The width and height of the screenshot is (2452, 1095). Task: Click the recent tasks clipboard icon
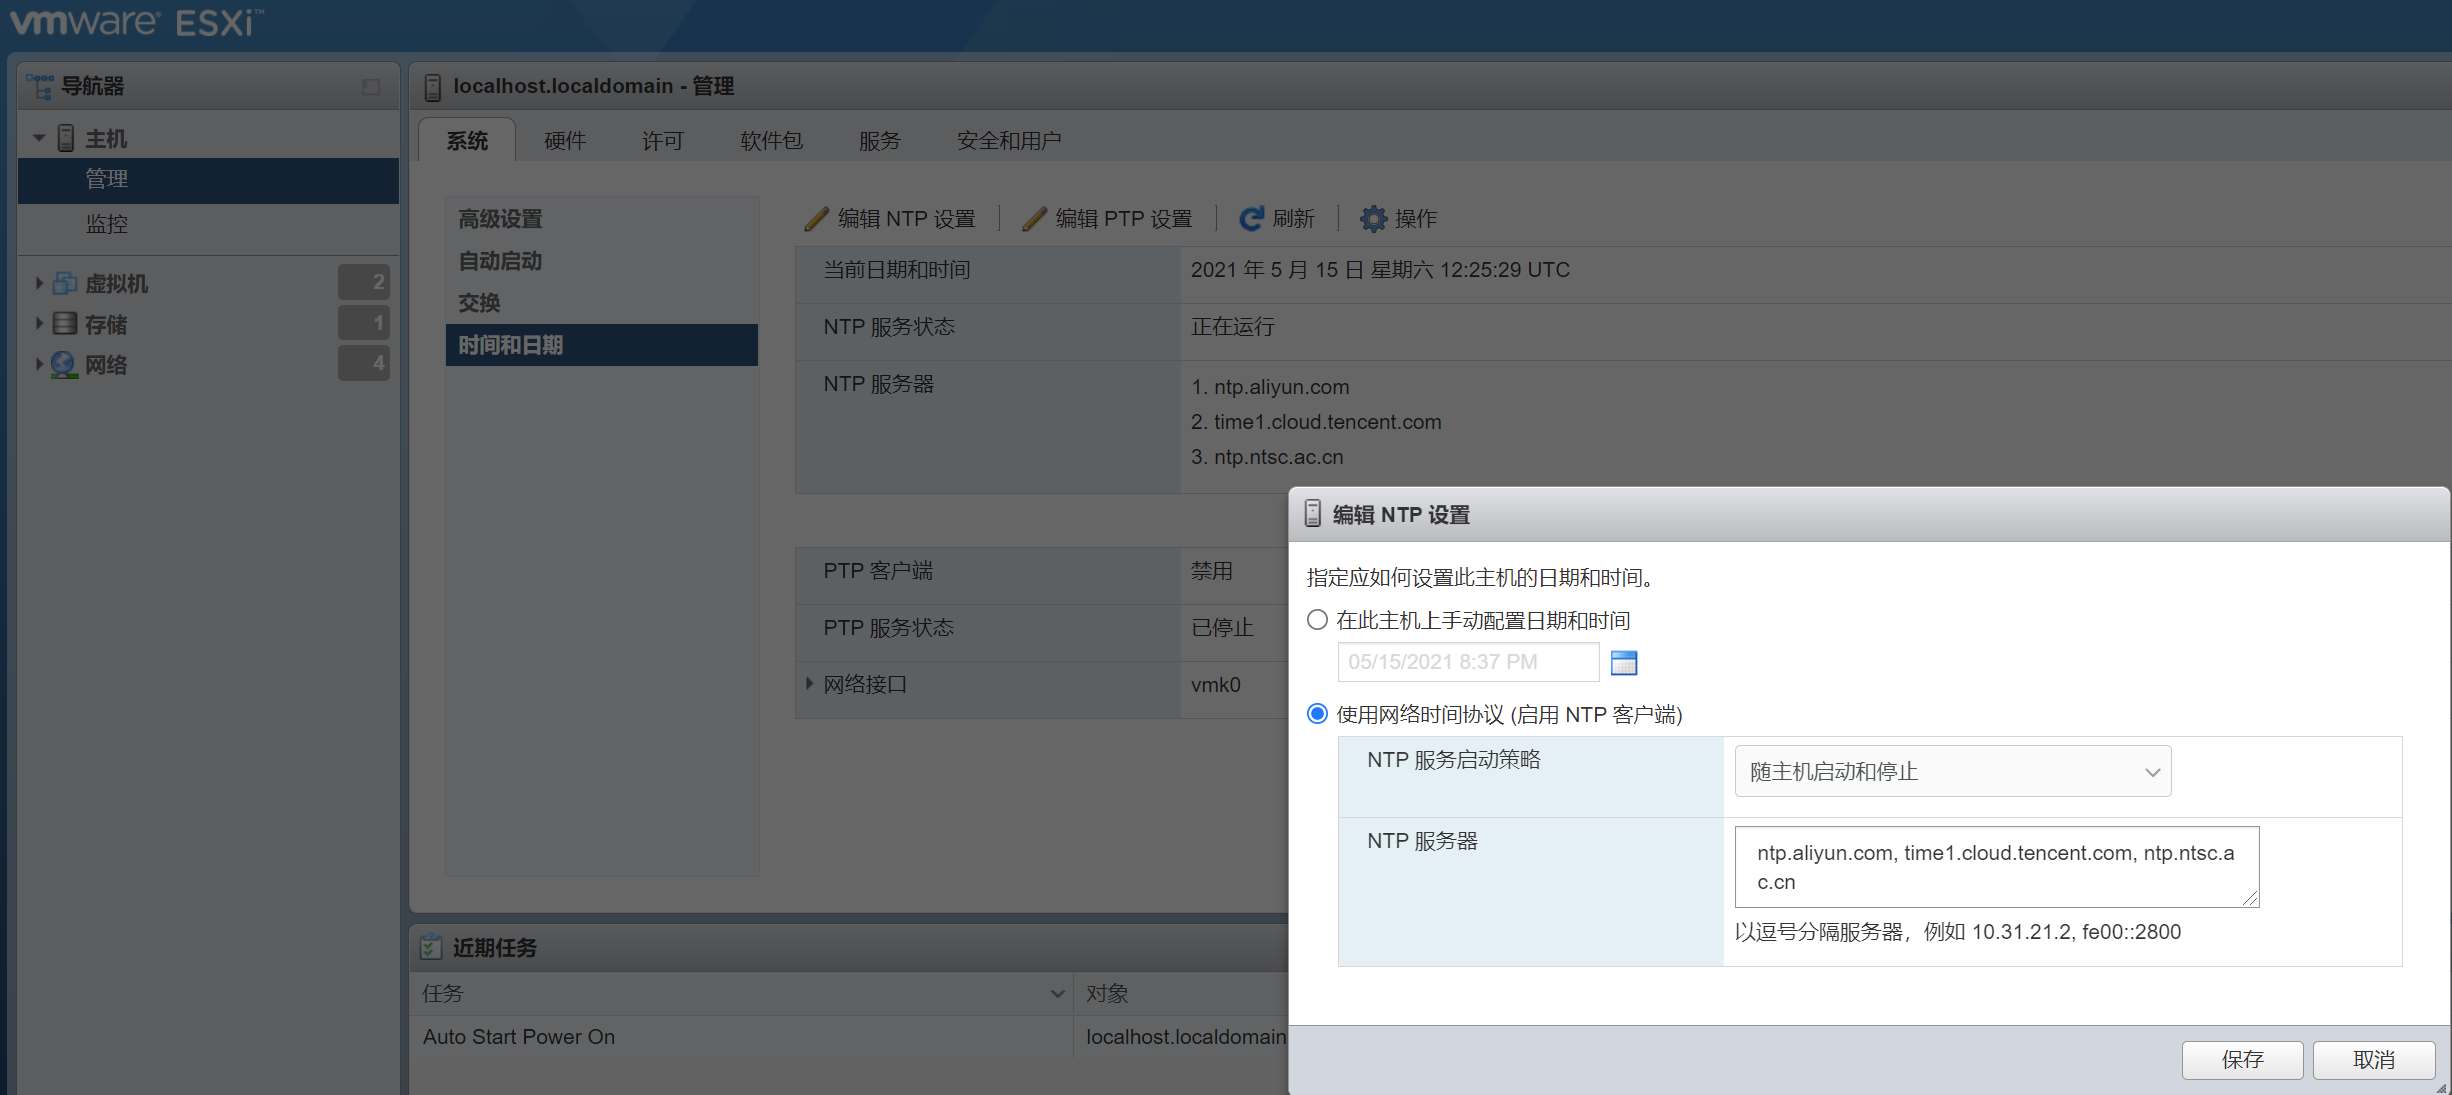pos(431,947)
